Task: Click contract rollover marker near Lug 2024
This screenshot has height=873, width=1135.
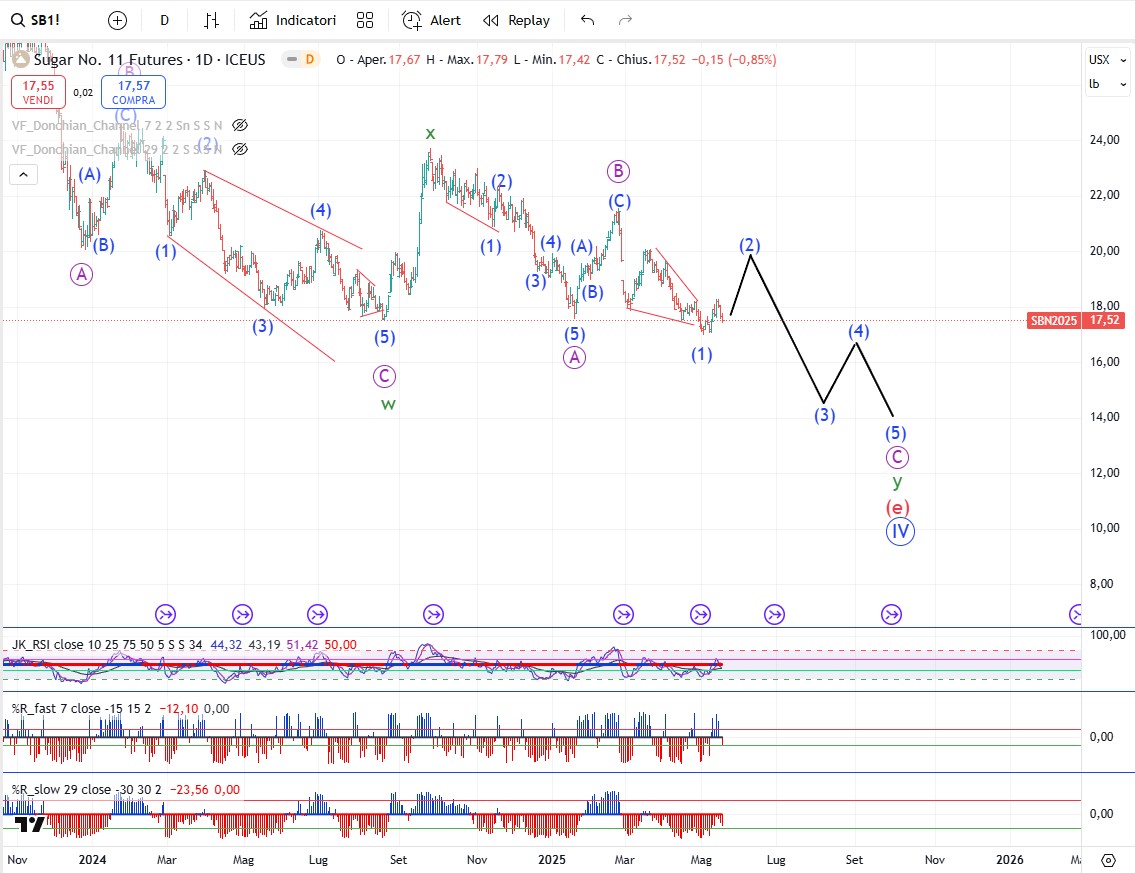Action: coord(318,615)
